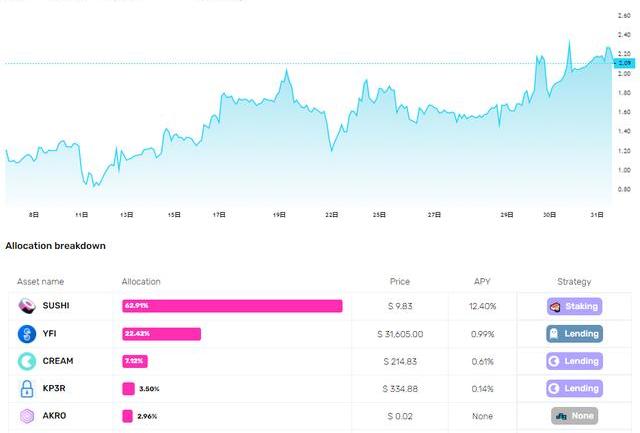The image size is (640, 433).
Task: Click the Staking strategy badge for SUSHI
Action: (574, 305)
